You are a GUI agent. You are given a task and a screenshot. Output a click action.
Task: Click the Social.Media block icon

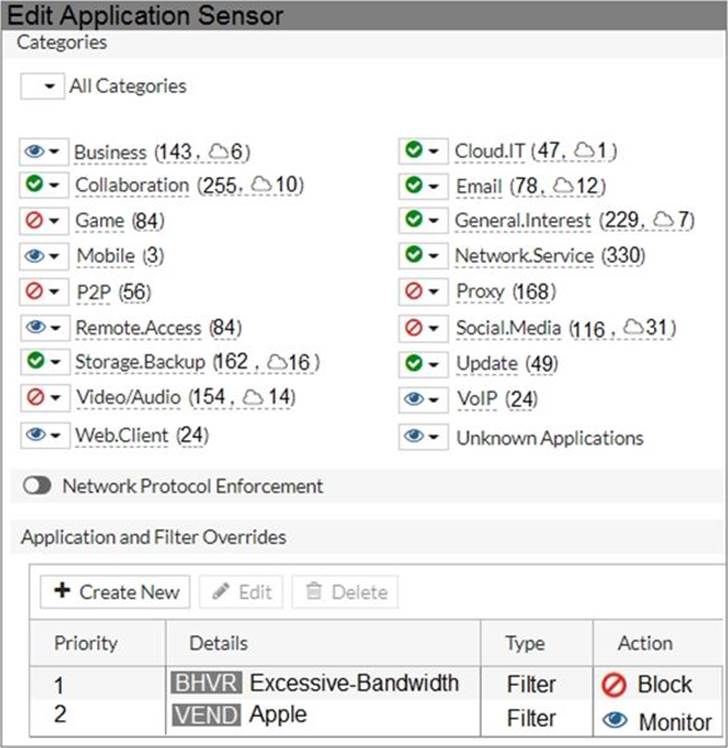tap(413, 327)
